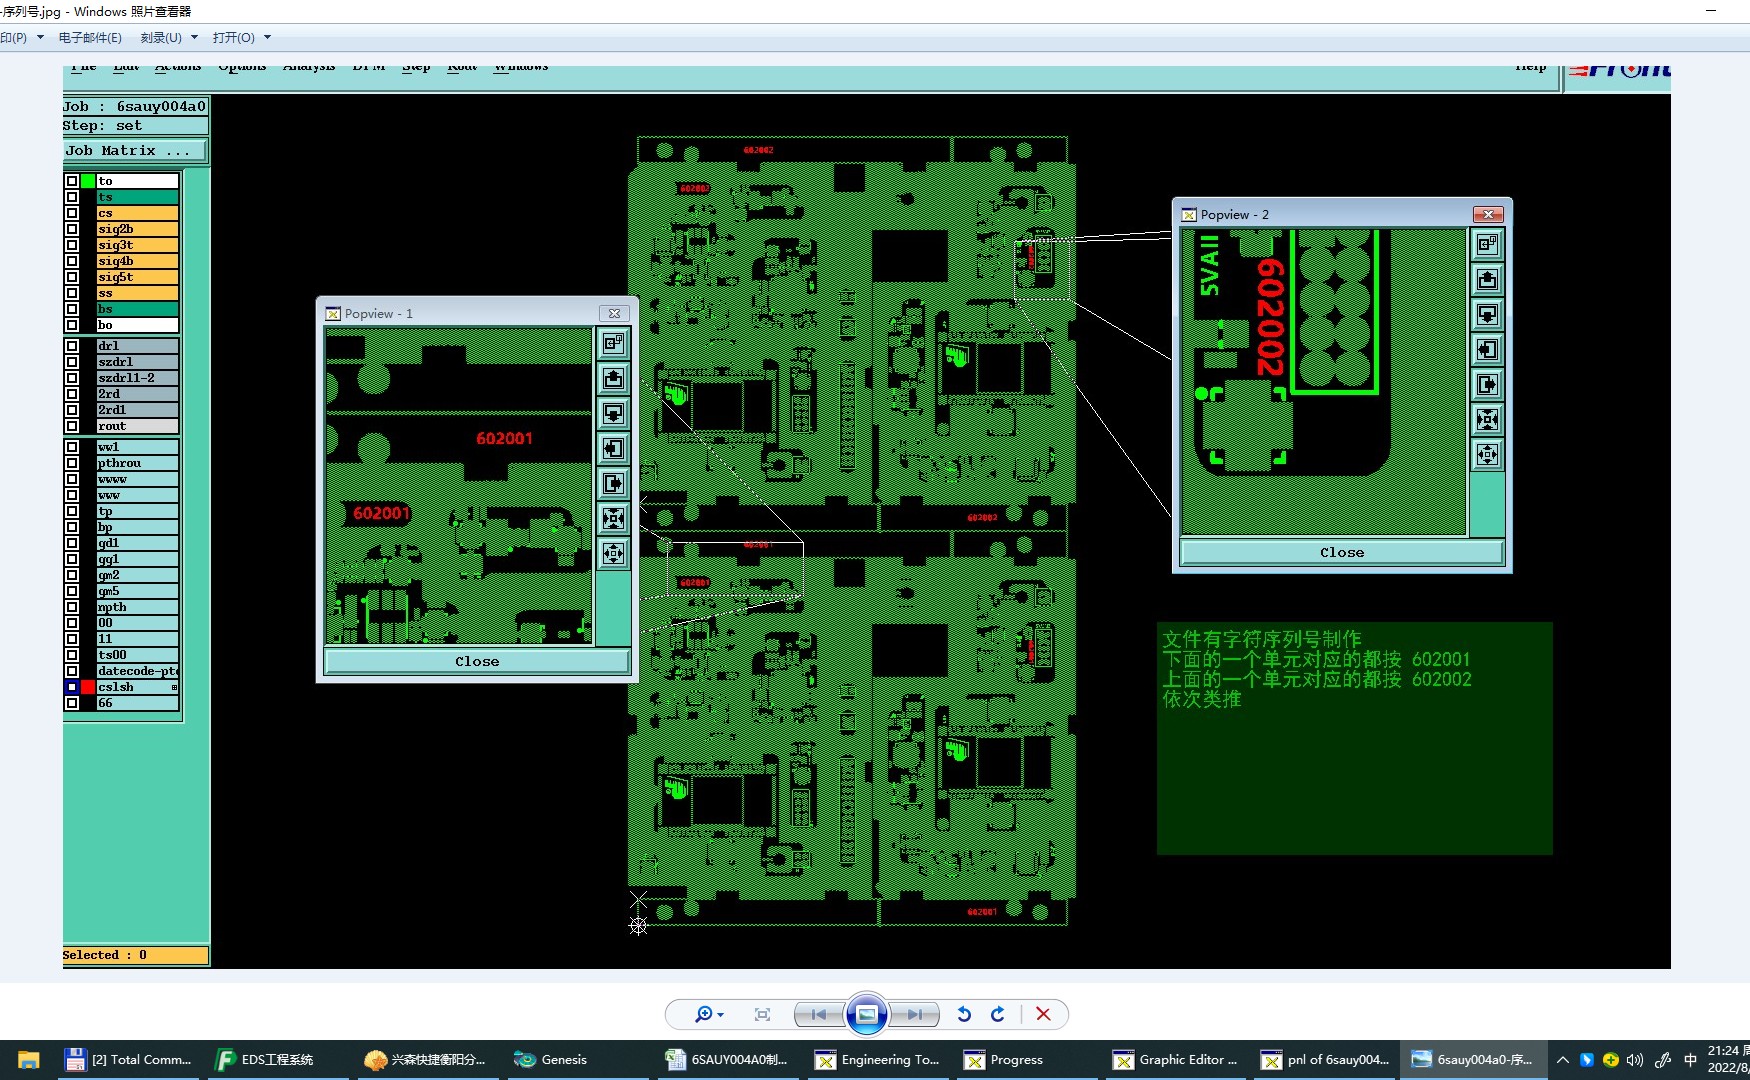The height and width of the screenshot is (1080, 1750).
Task: Select the 'ts00' layer row
Action: click(x=137, y=655)
